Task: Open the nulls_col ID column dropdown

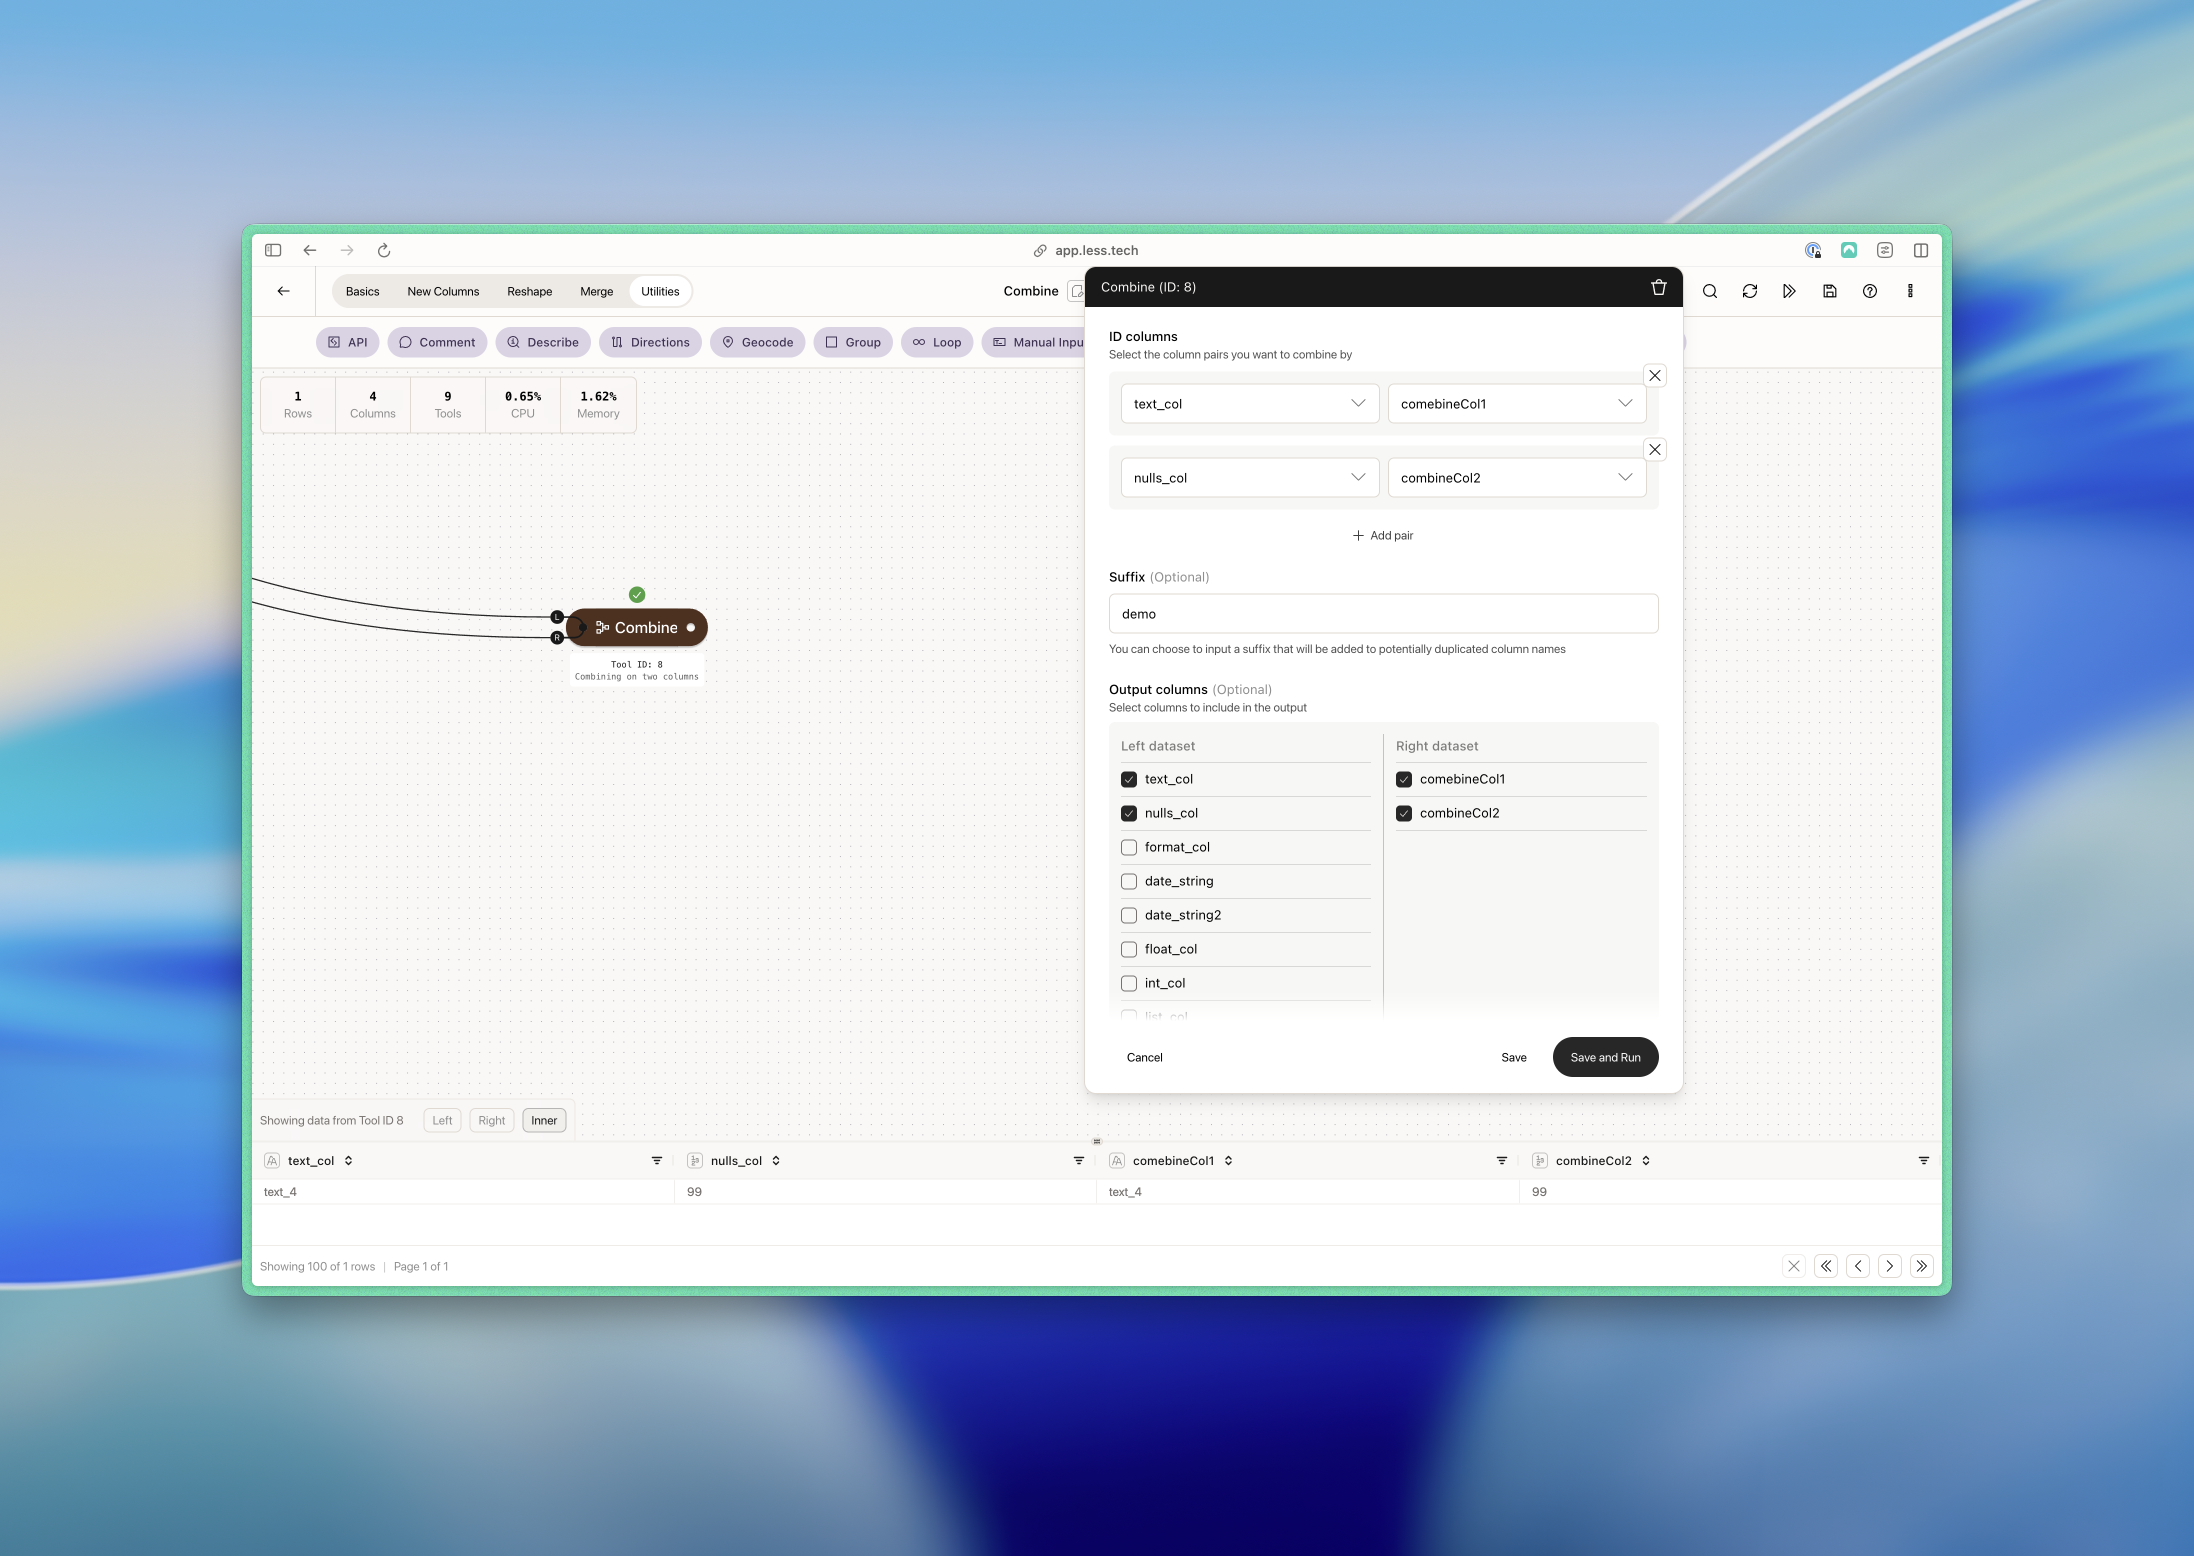Action: coord(1249,478)
